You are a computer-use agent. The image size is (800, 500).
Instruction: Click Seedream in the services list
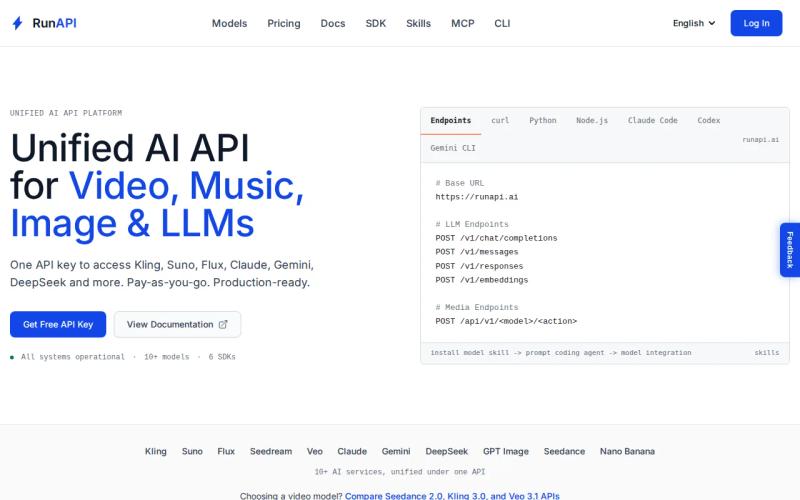coord(271,451)
